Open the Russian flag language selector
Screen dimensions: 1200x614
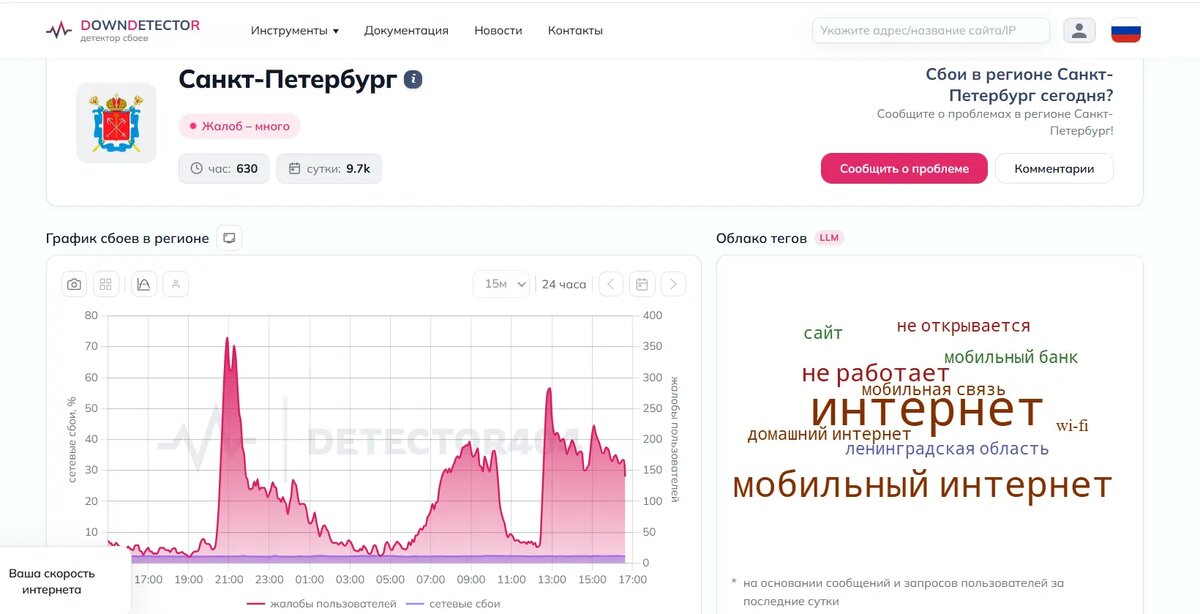1126,31
